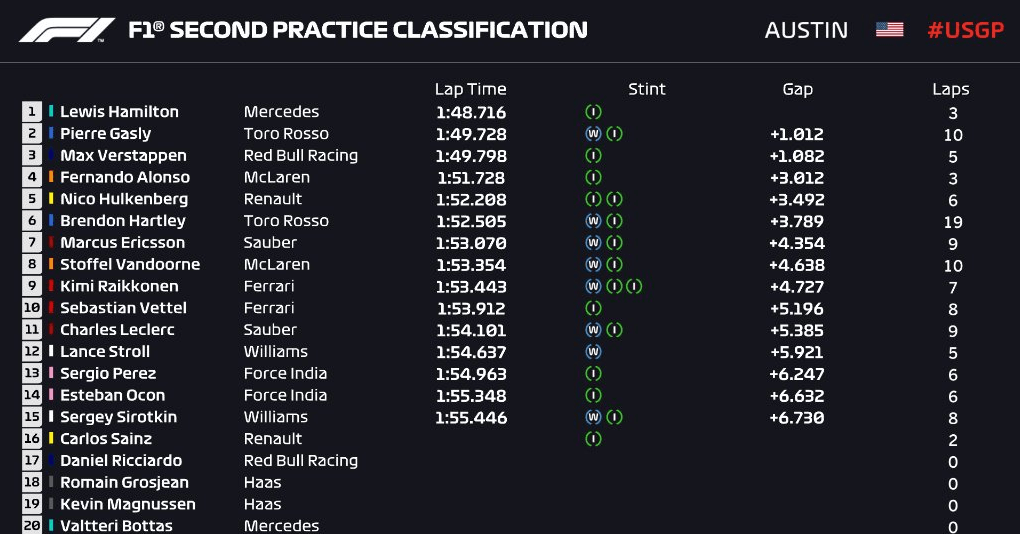This screenshot has width=1020, height=534.
Task: Click Hamilton's intermediate tyre stint icon
Action: pyautogui.click(x=593, y=112)
